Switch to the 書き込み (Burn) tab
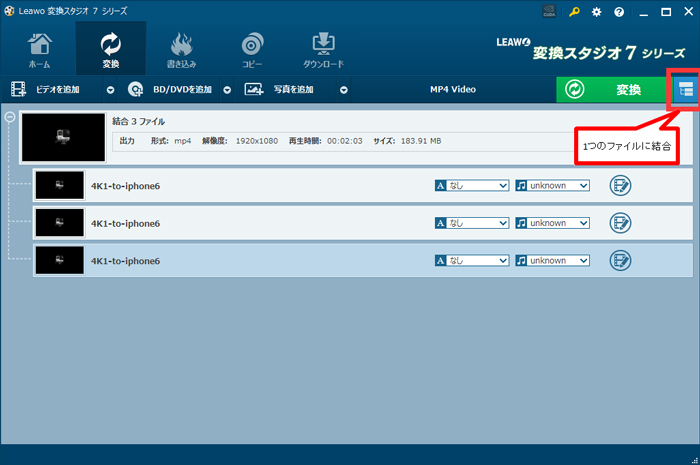The image size is (700, 465). 182,50
